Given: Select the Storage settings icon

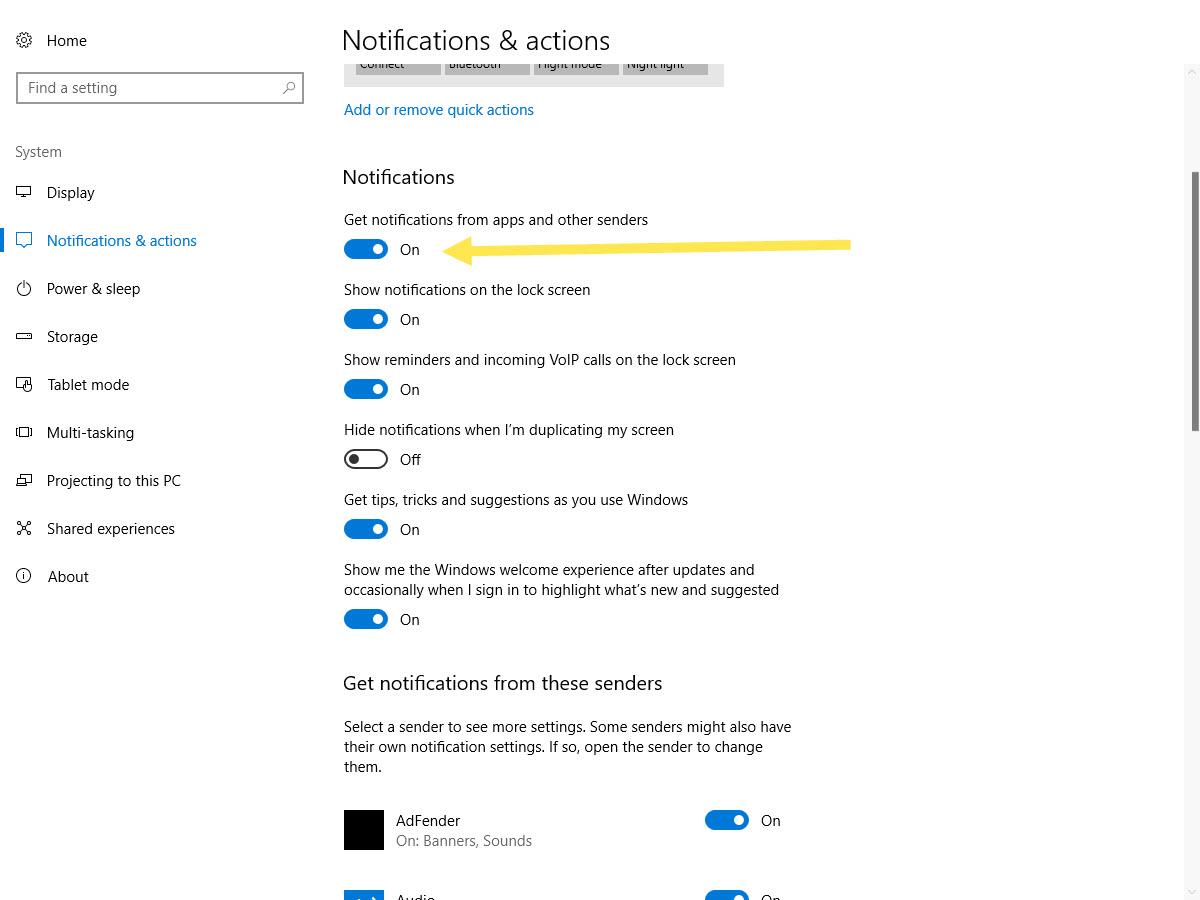Looking at the screenshot, I should (24, 336).
